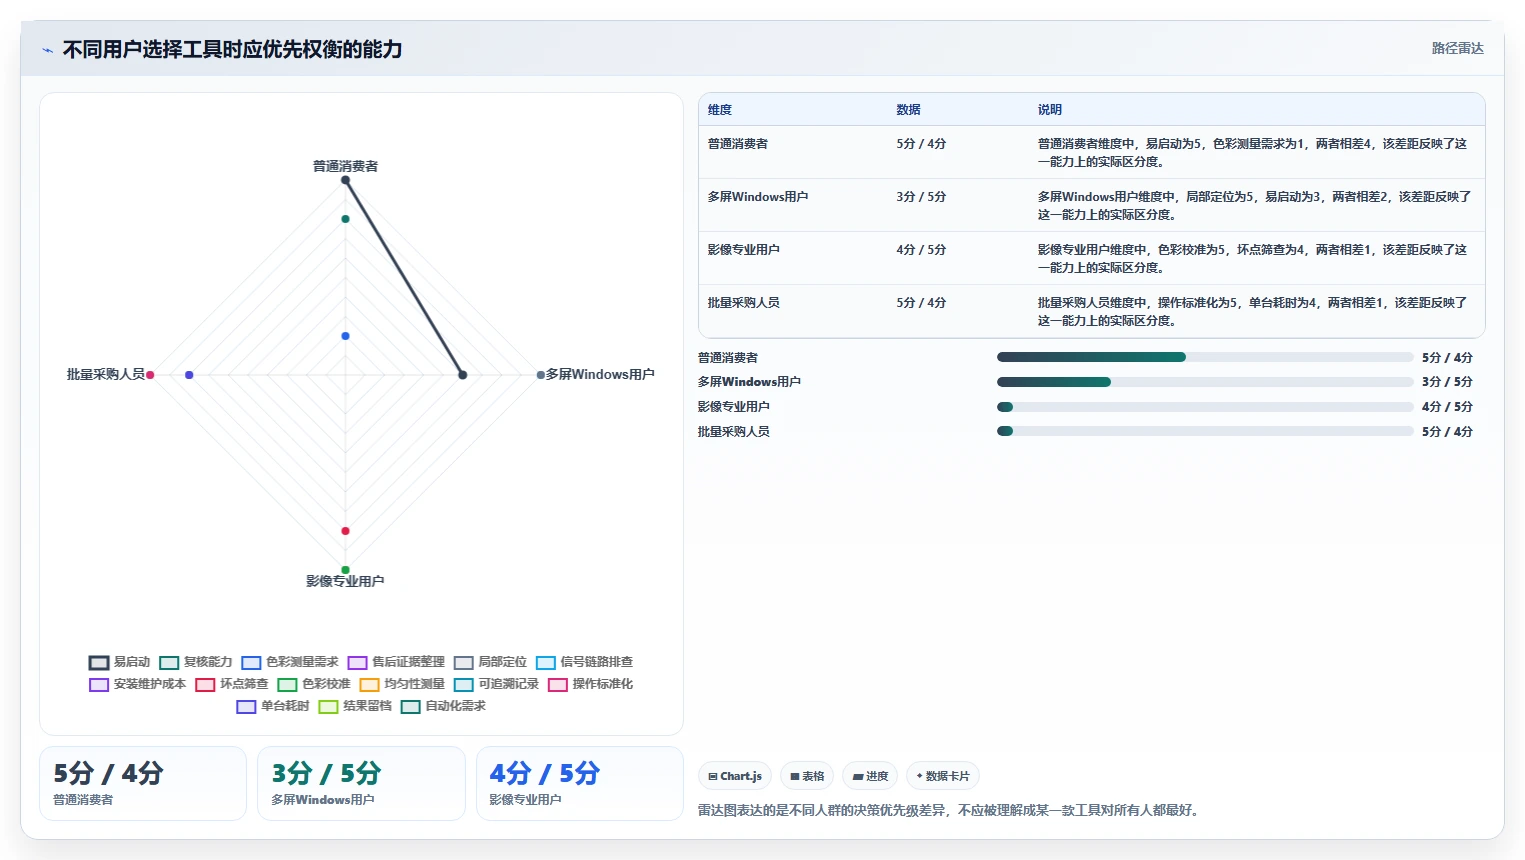Click the purple point near 批量采购人员 axis
This screenshot has width=1525, height=860.
(x=189, y=375)
